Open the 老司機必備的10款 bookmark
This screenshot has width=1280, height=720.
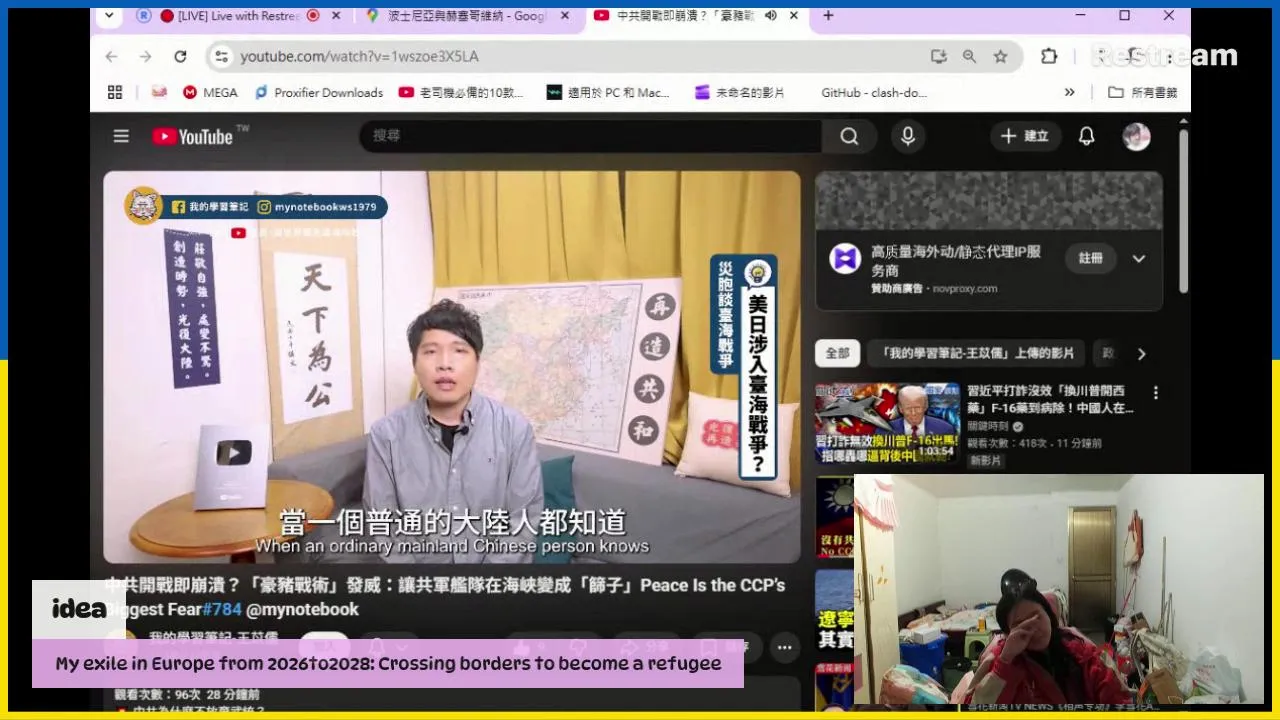[461, 92]
